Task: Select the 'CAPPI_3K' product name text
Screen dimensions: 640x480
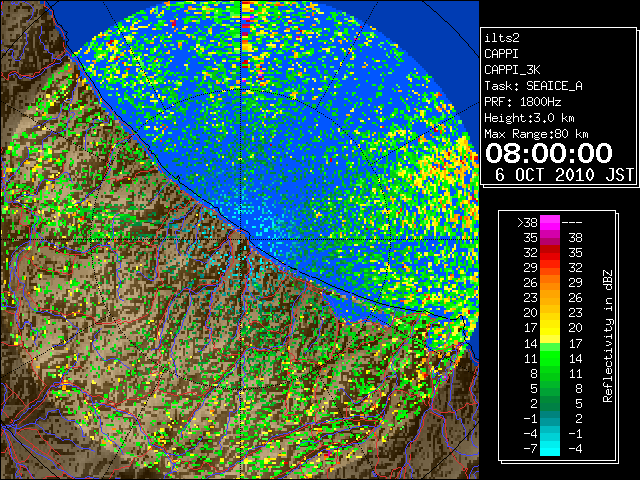Action: (512, 70)
